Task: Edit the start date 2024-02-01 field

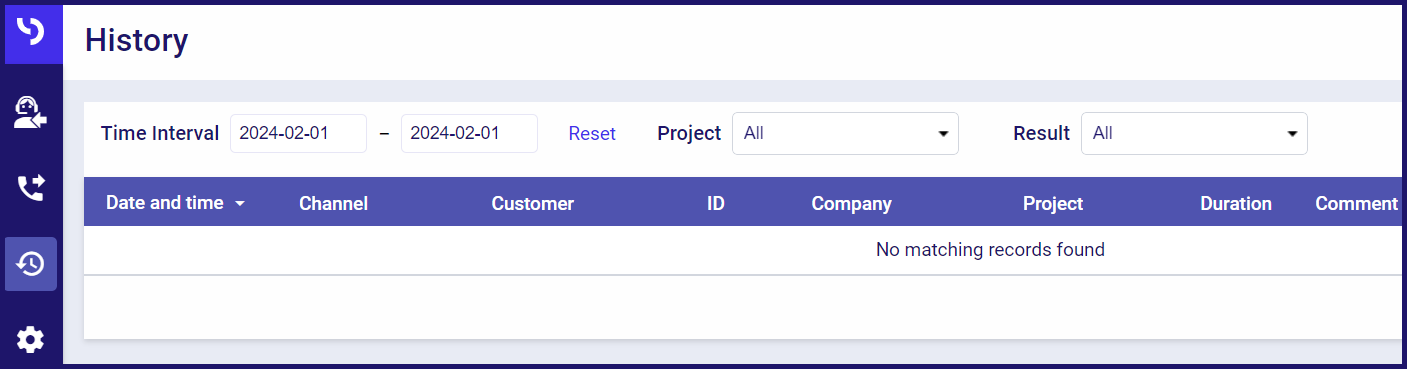Action: tap(298, 133)
